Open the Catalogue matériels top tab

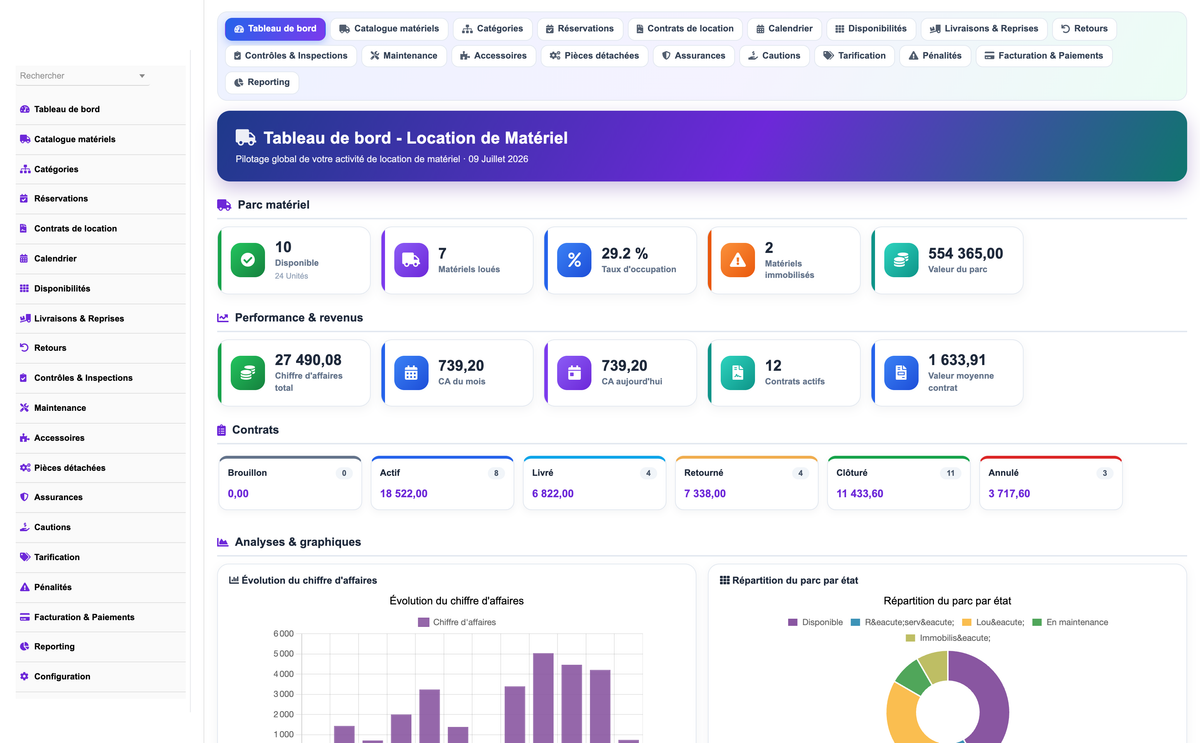pyautogui.click(x=389, y=29)
